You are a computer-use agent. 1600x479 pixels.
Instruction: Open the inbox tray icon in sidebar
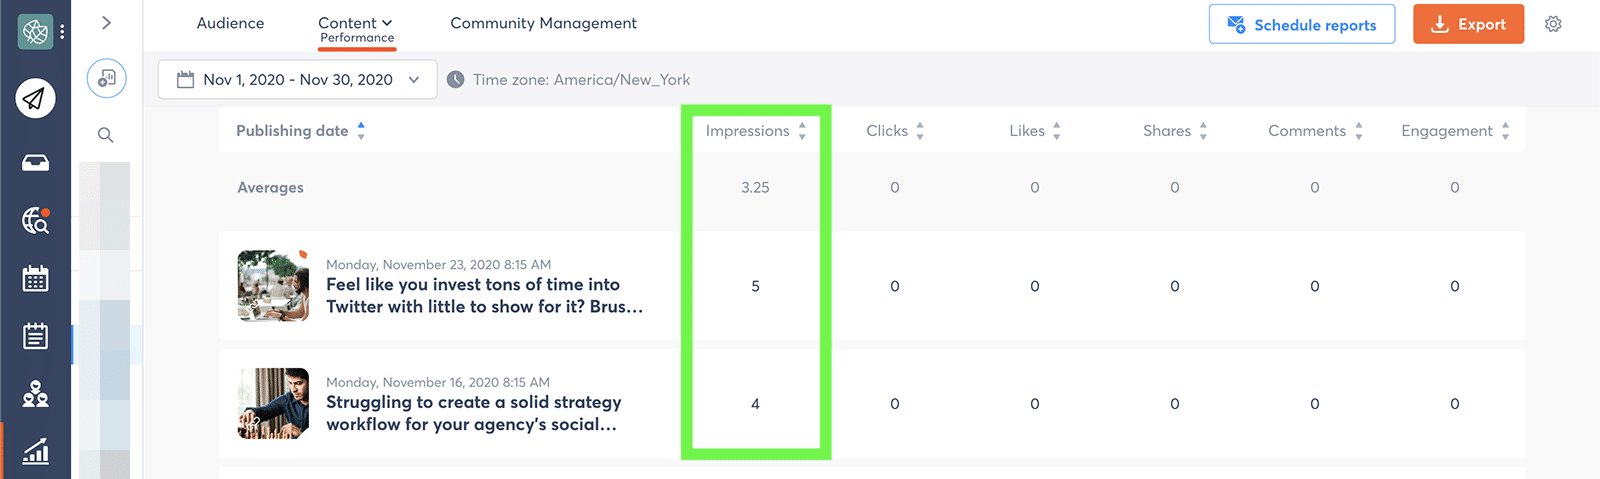click(35, 163)
